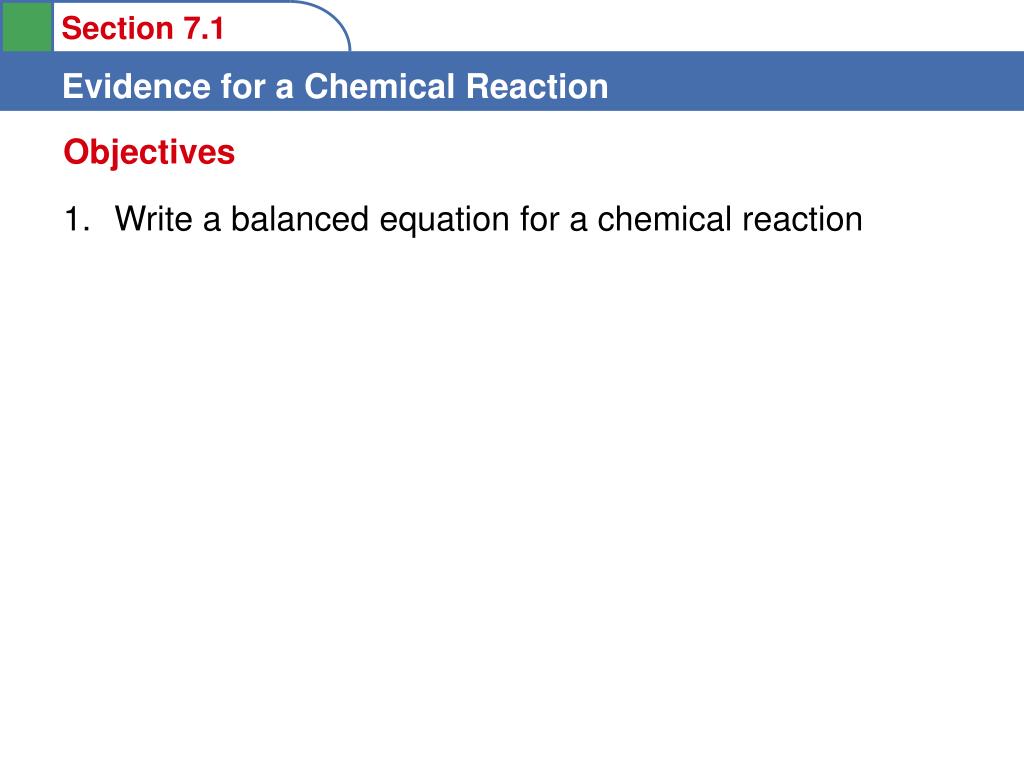Click the green square beside Section 7.1

click(27, 26)
